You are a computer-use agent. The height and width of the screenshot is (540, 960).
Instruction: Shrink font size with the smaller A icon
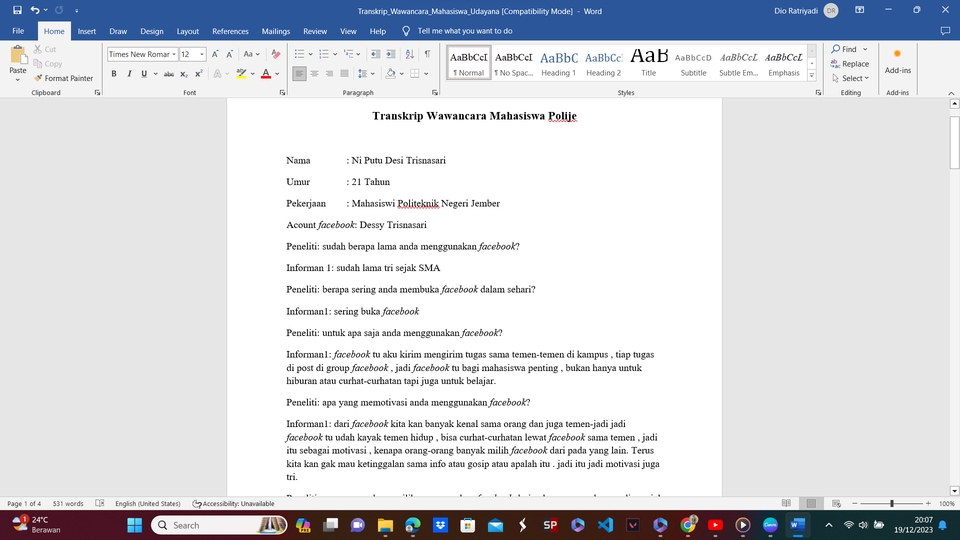[230, 54]
